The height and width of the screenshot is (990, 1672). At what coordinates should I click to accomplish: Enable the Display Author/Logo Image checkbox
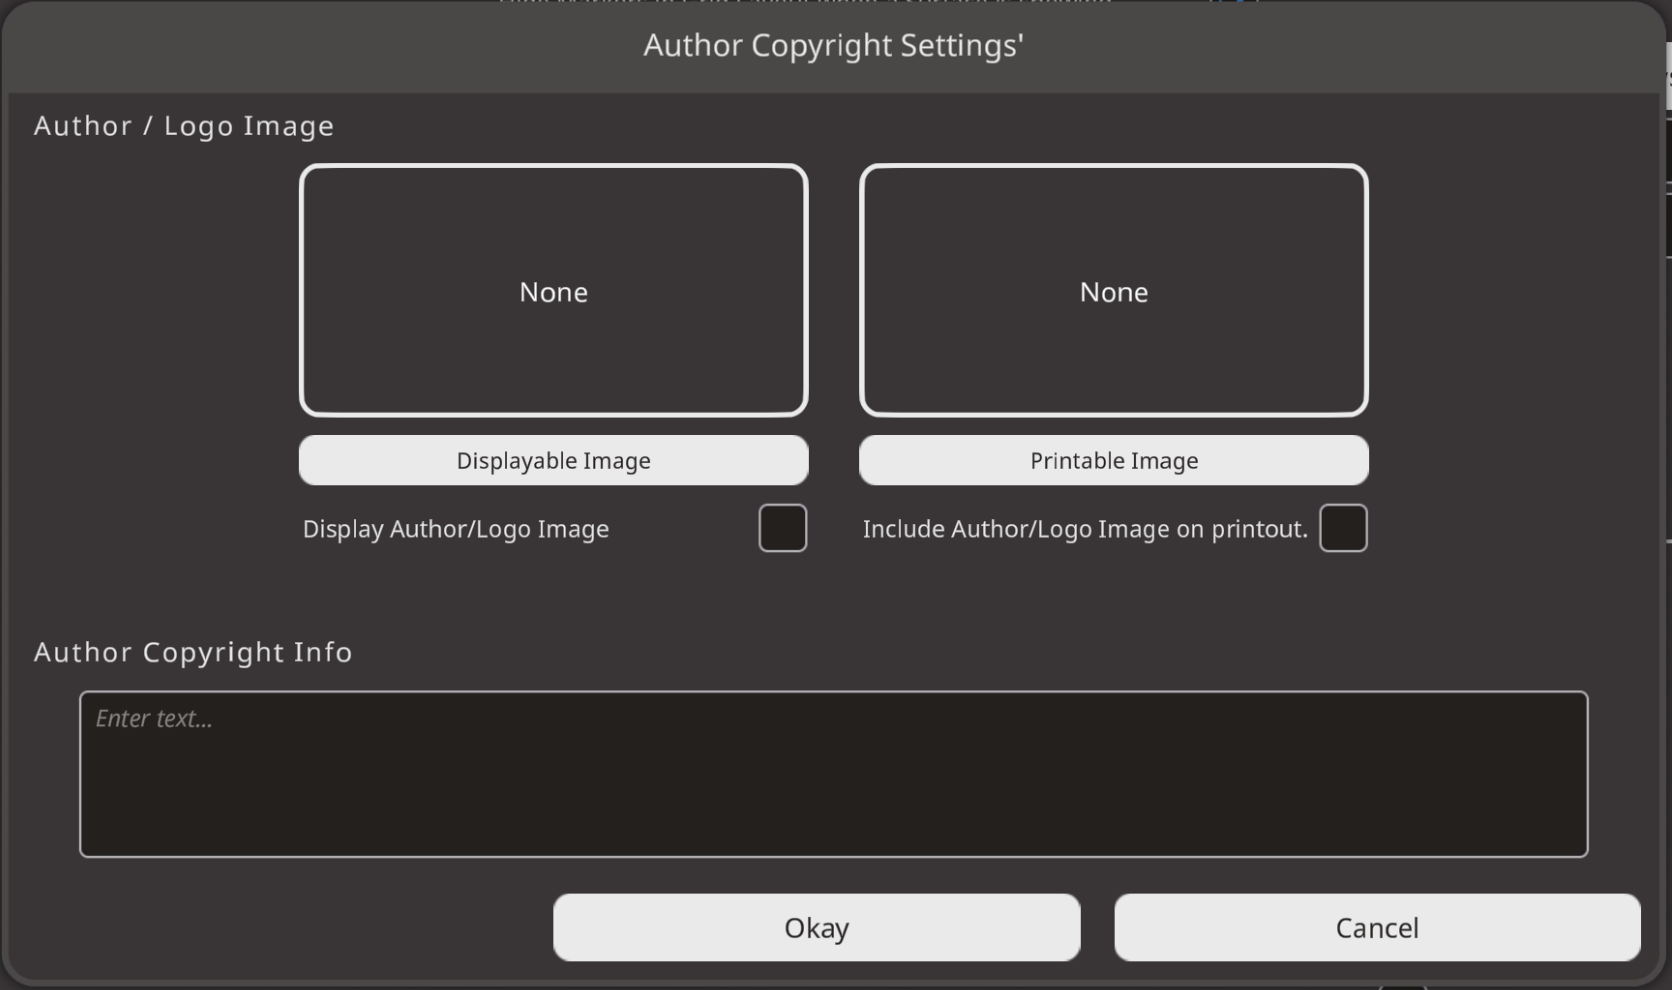(x=782, y=528)
